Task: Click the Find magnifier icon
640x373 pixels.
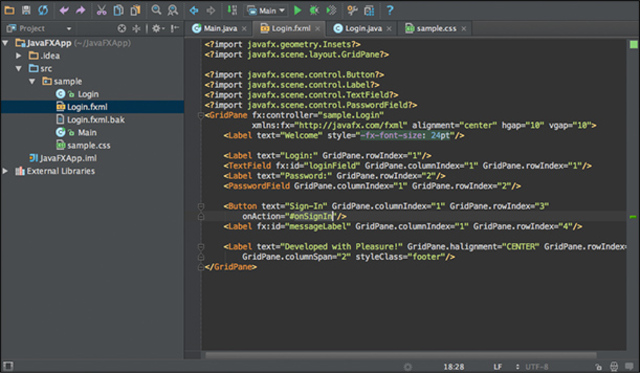Action: pos(156,10)
